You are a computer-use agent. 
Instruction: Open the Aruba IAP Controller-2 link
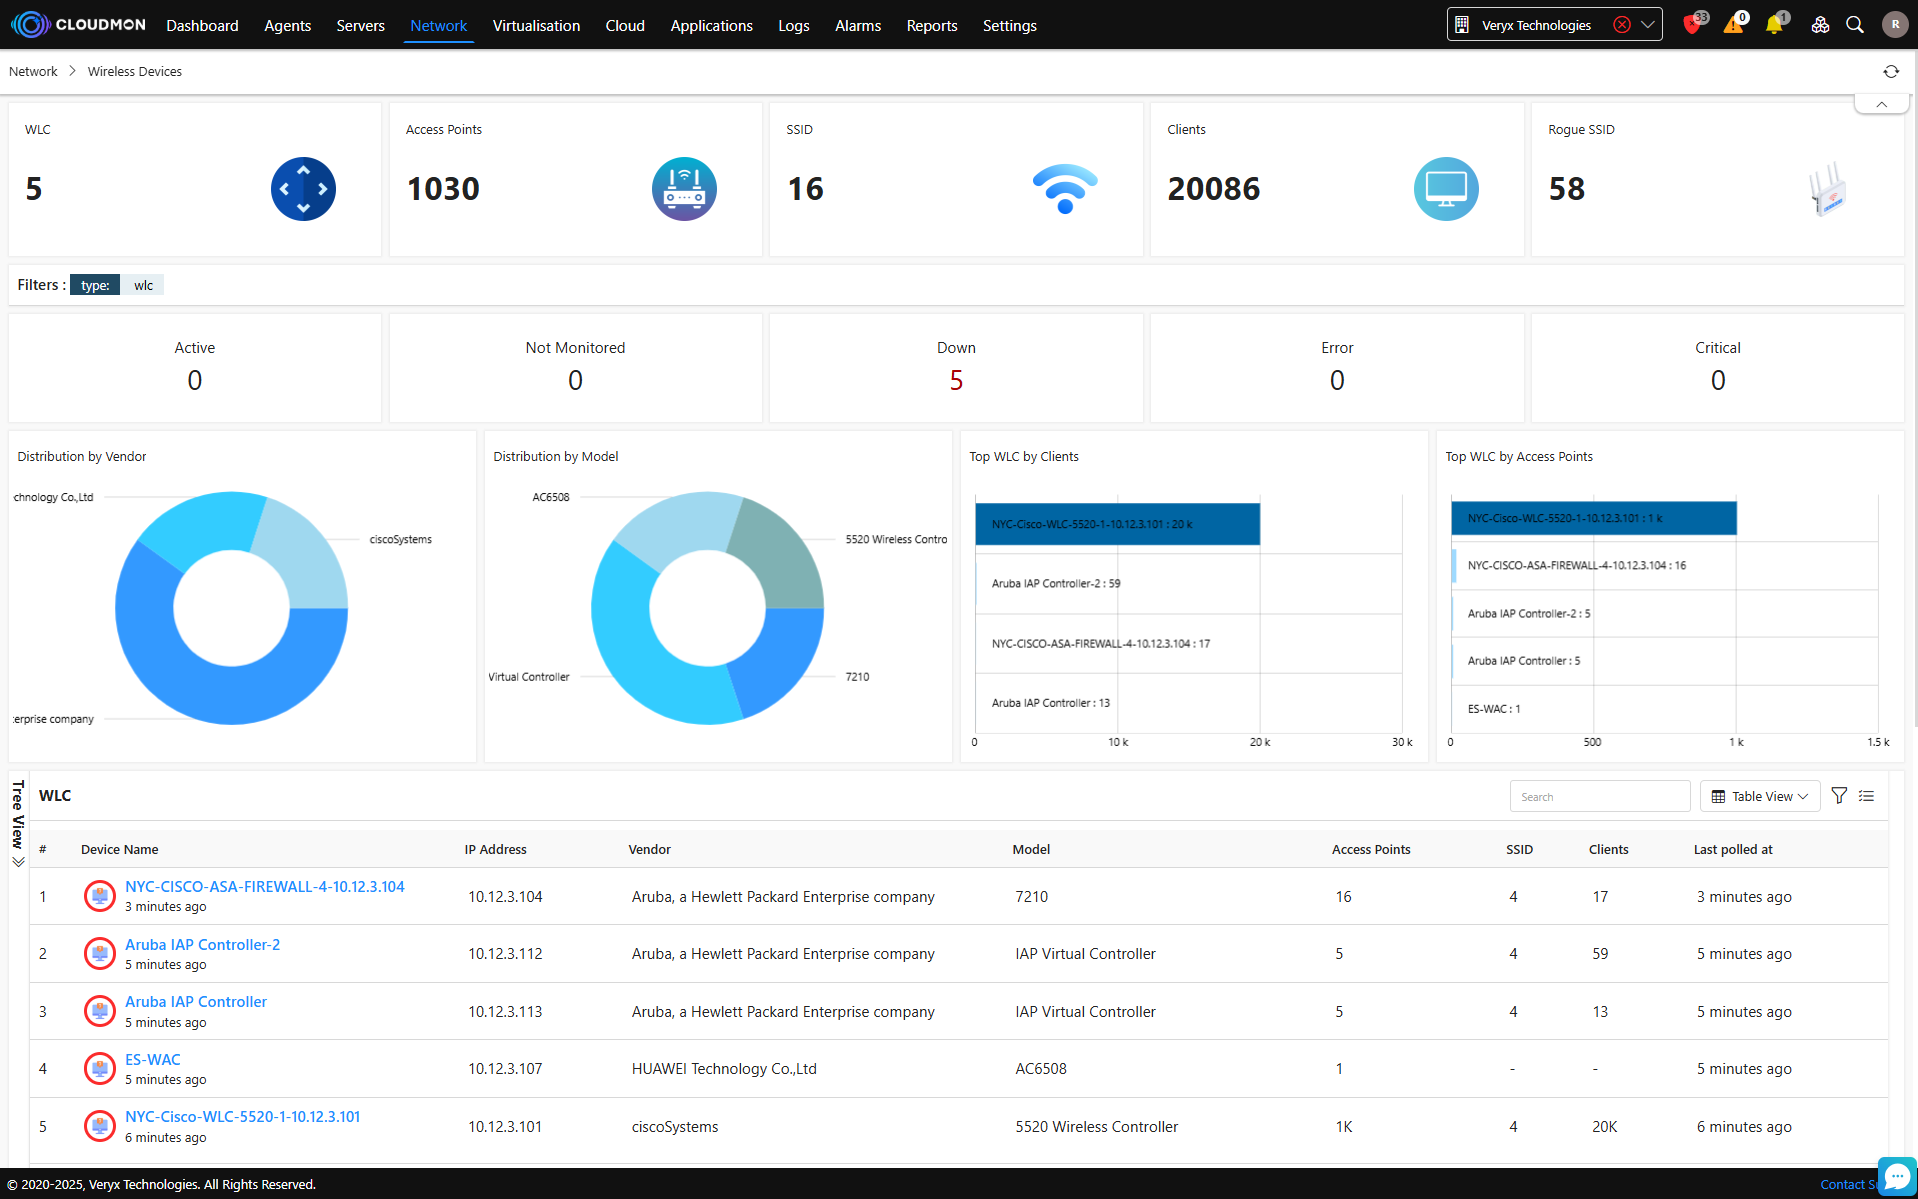click(202, 944)
